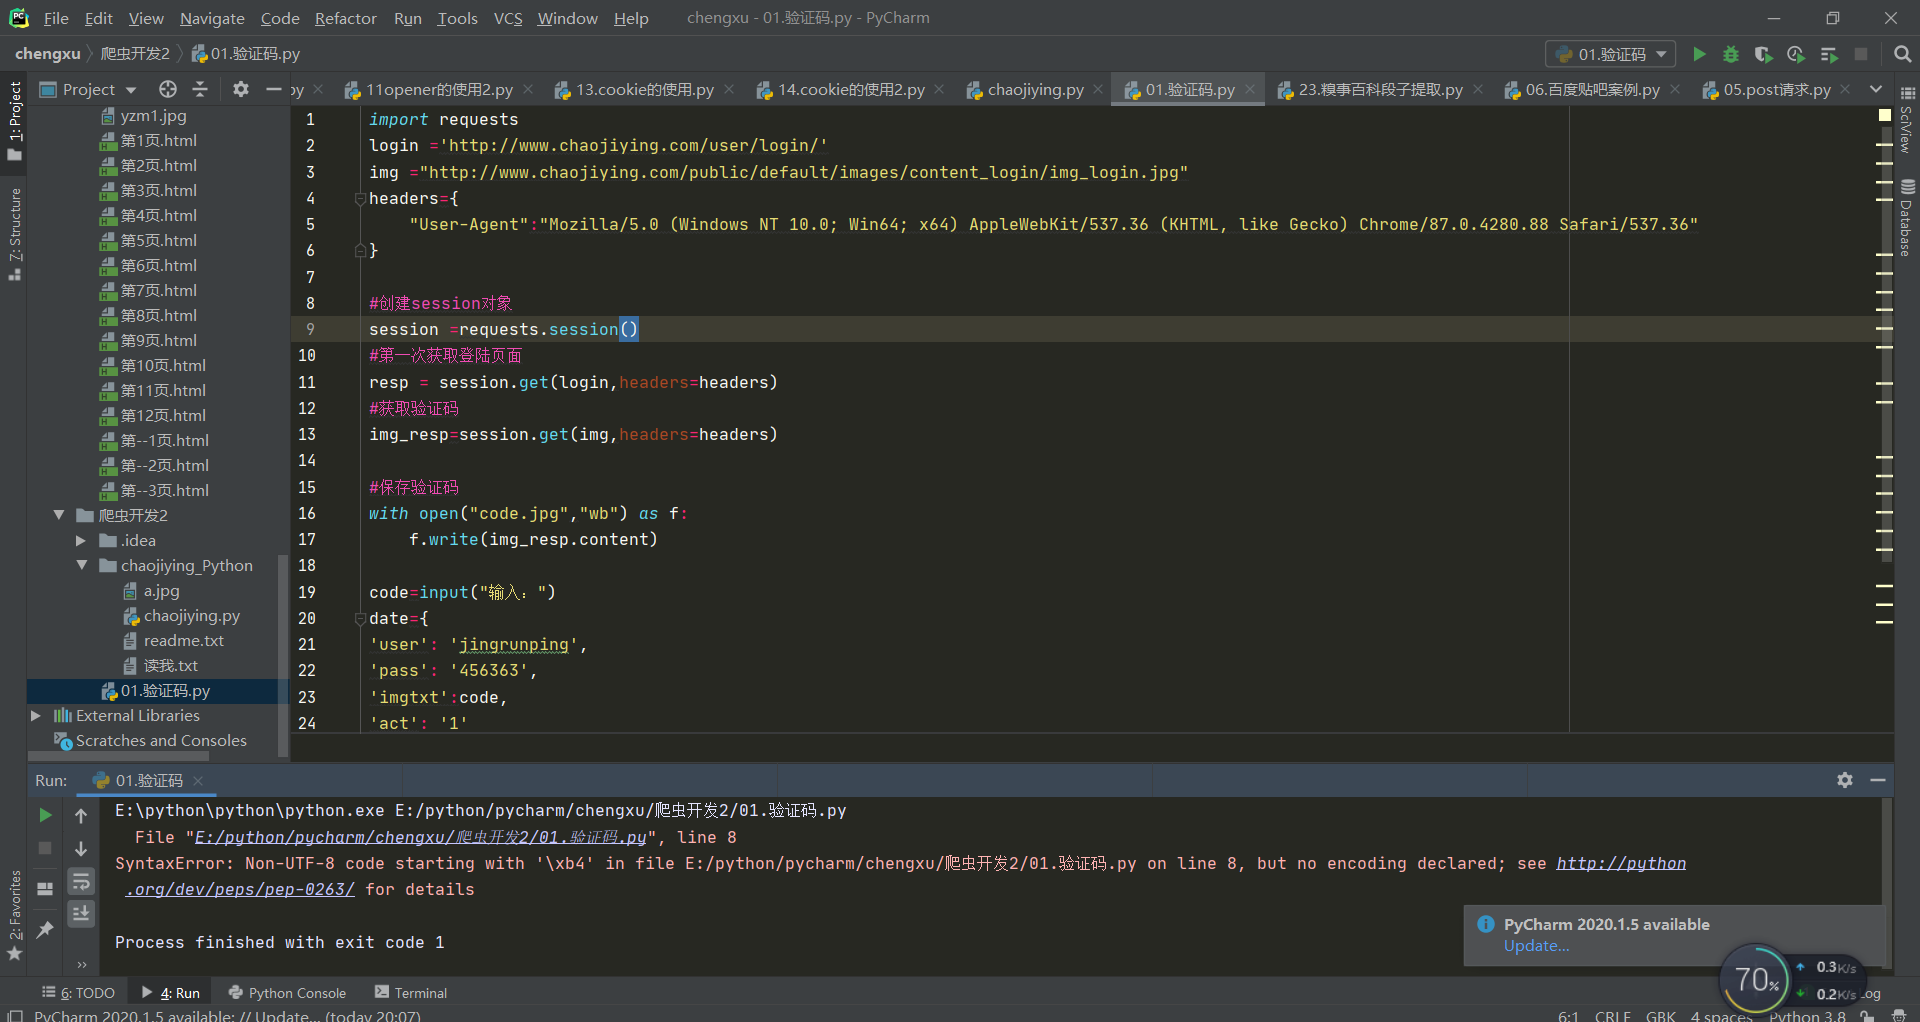1920x1022 pixels.
Task: Click Update link in PyCharm notification
Action: [1536, 946]
